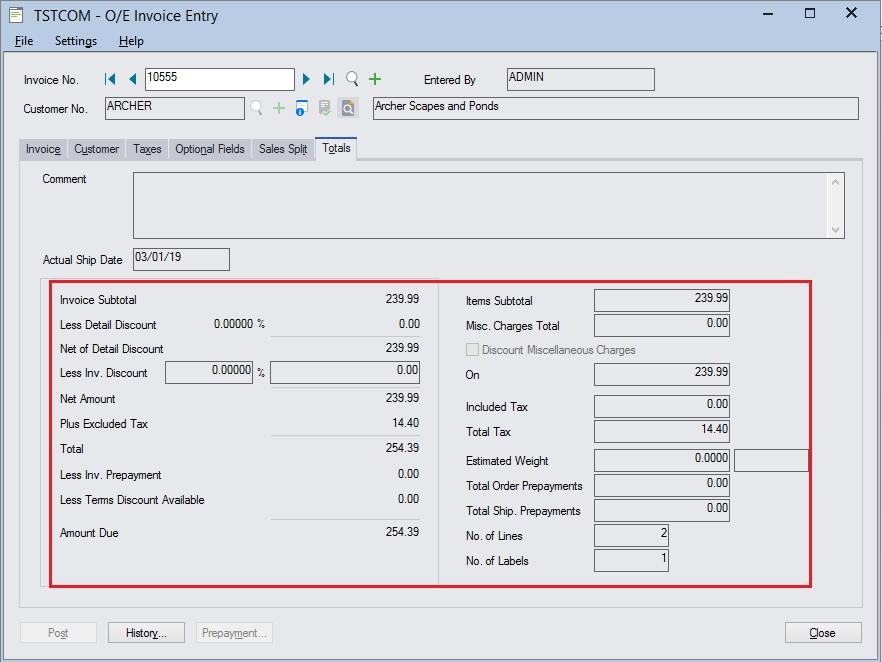Click the Estimated Weight unit field
Viewport: 882px width, 662px height.
tap(771, 460)
